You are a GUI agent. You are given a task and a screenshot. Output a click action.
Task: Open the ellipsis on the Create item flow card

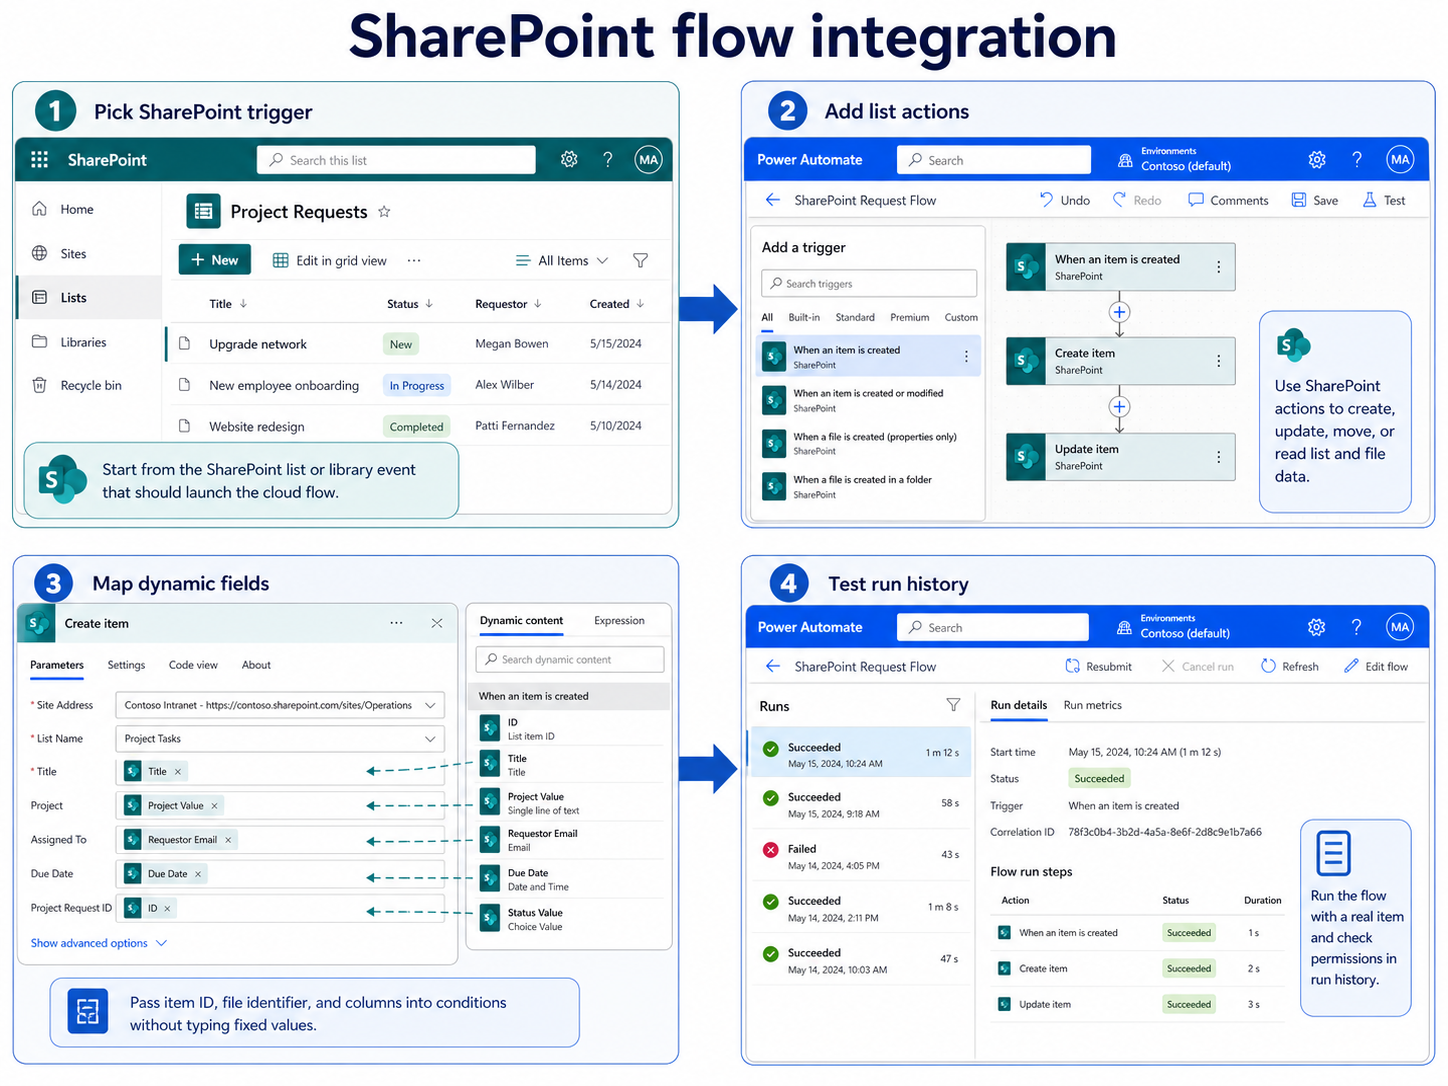[1218, 361]
